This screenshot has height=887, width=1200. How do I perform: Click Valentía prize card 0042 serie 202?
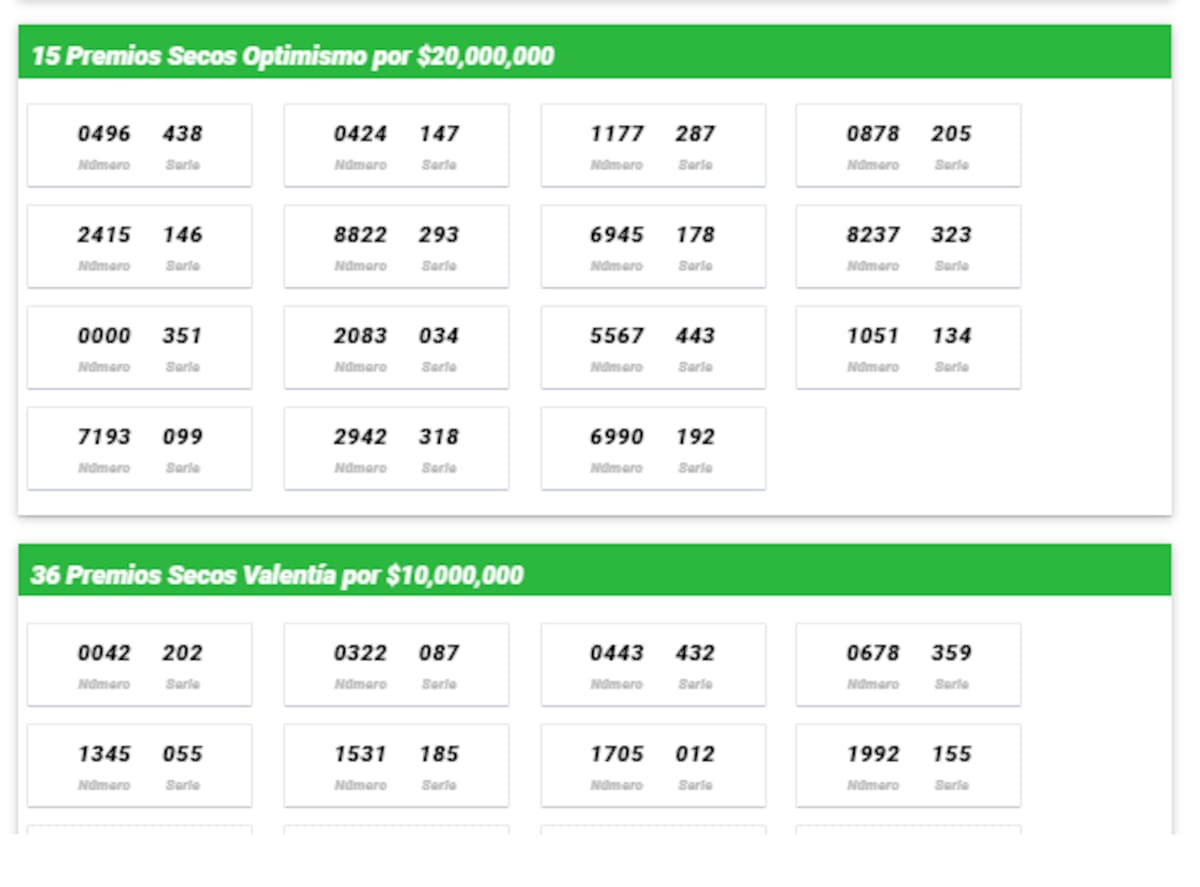point(140,665)
